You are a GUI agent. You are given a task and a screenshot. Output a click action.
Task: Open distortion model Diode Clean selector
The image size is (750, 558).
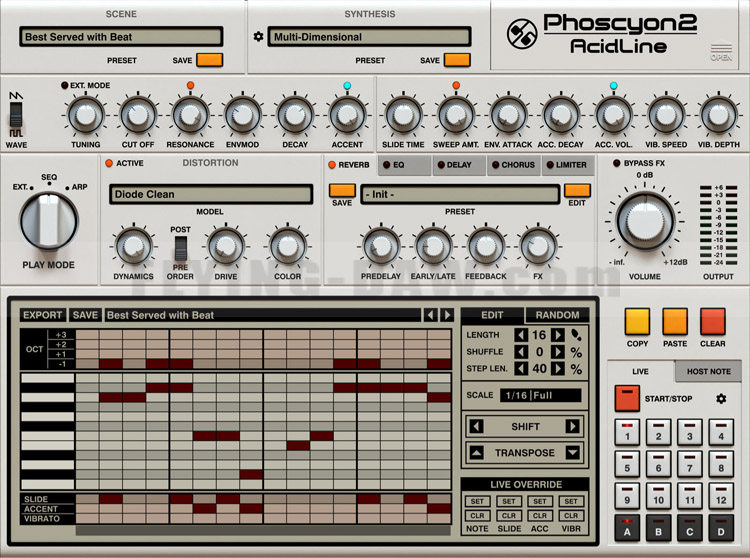[x=211, y=194]
